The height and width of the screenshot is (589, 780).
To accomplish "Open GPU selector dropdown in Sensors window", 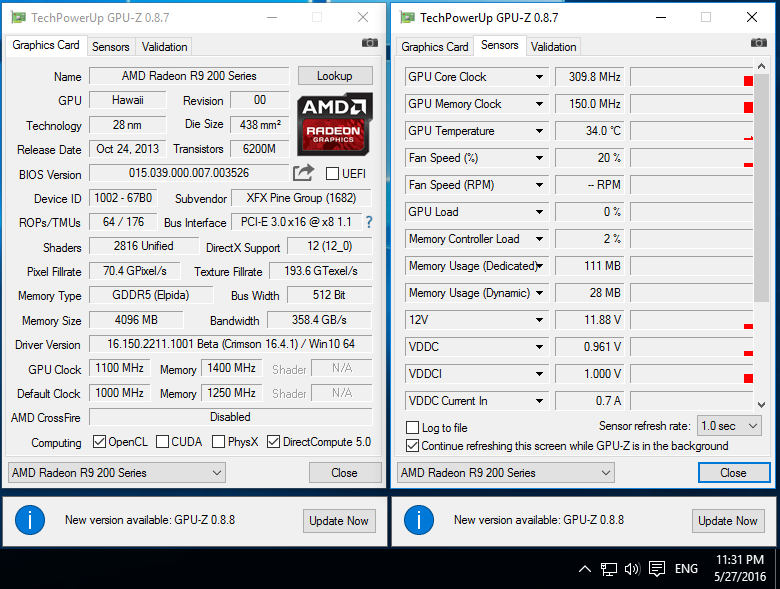I will [x=505, y=473].
